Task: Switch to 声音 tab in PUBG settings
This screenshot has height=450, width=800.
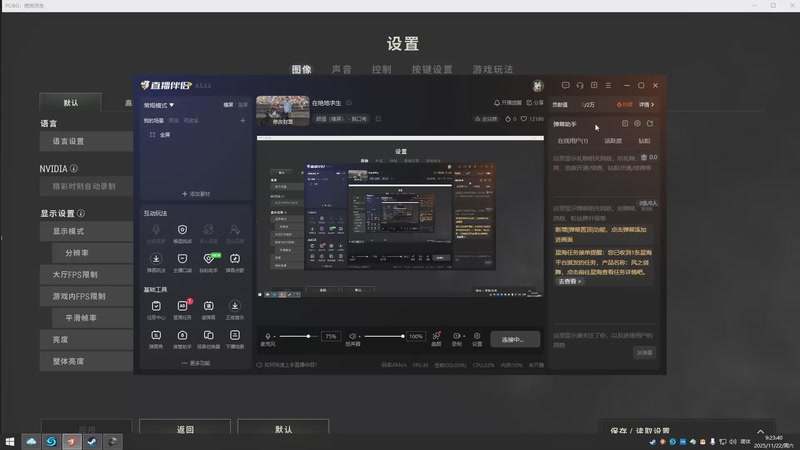Action: [x=341, y=69]
